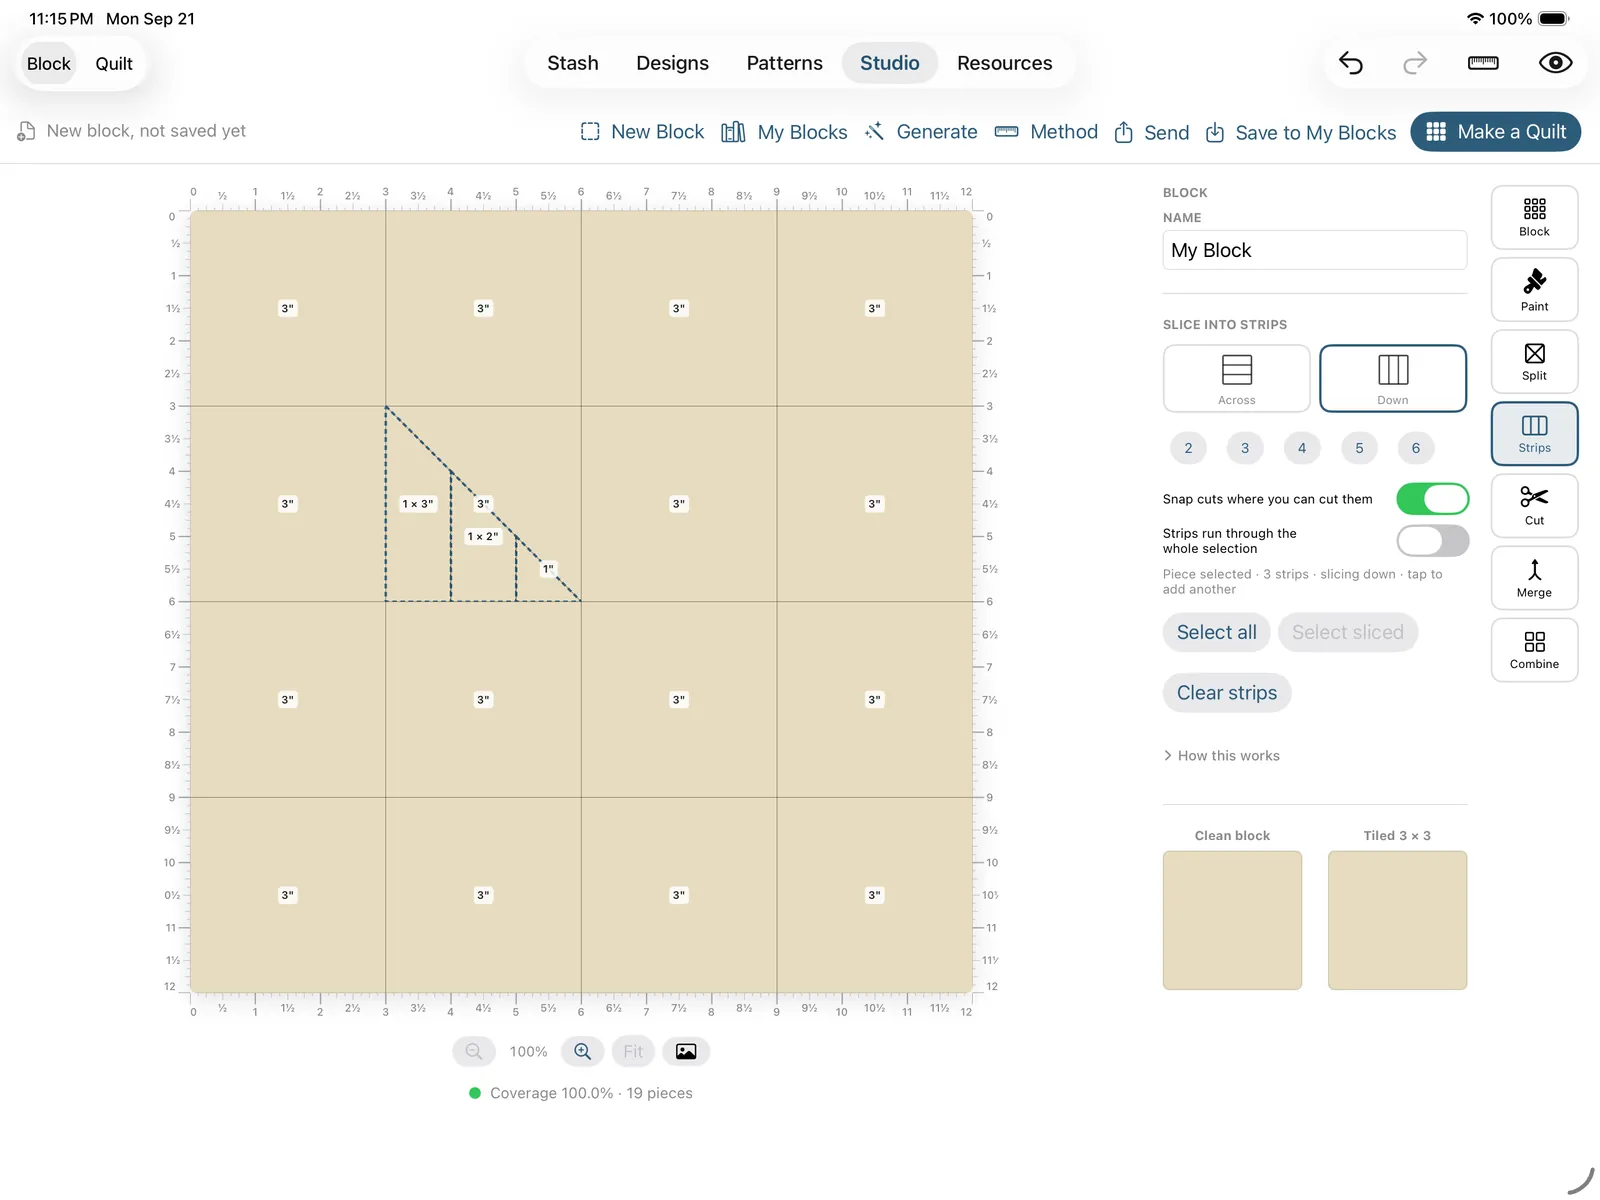The width and height of the screenshot is (1600, 1200).
Task: Open the reference image icon
Action: coord(686,1051)
